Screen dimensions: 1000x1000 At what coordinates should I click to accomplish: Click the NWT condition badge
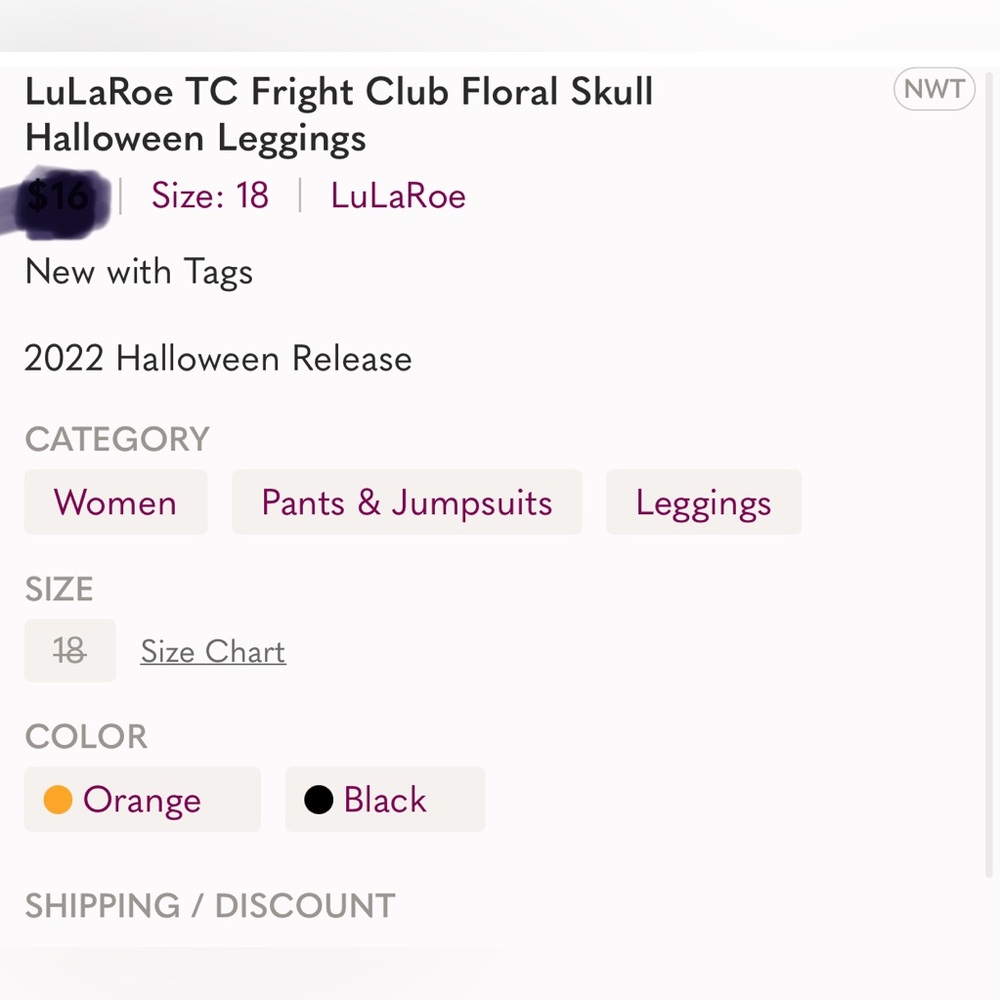(934, 89)
